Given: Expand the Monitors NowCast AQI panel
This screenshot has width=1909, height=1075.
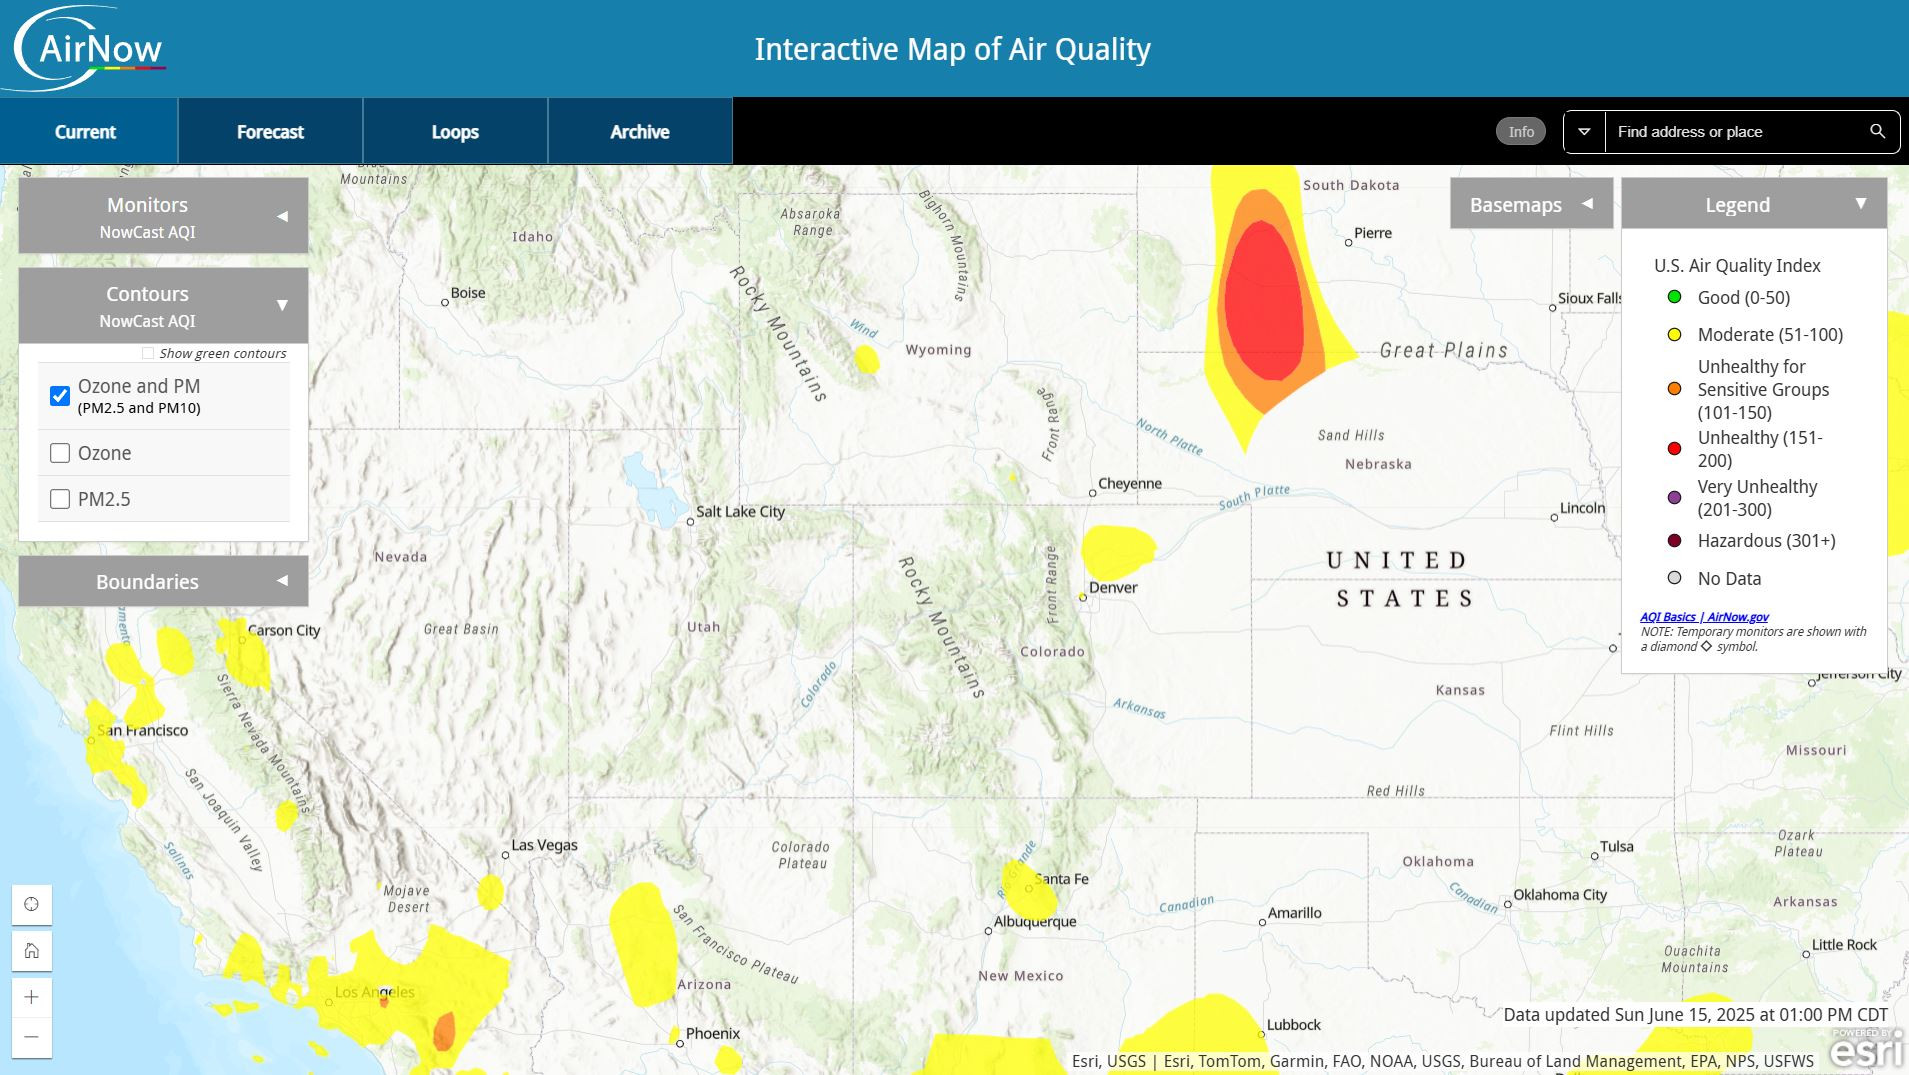Looking at the screenshot, I should coord(163,216).
